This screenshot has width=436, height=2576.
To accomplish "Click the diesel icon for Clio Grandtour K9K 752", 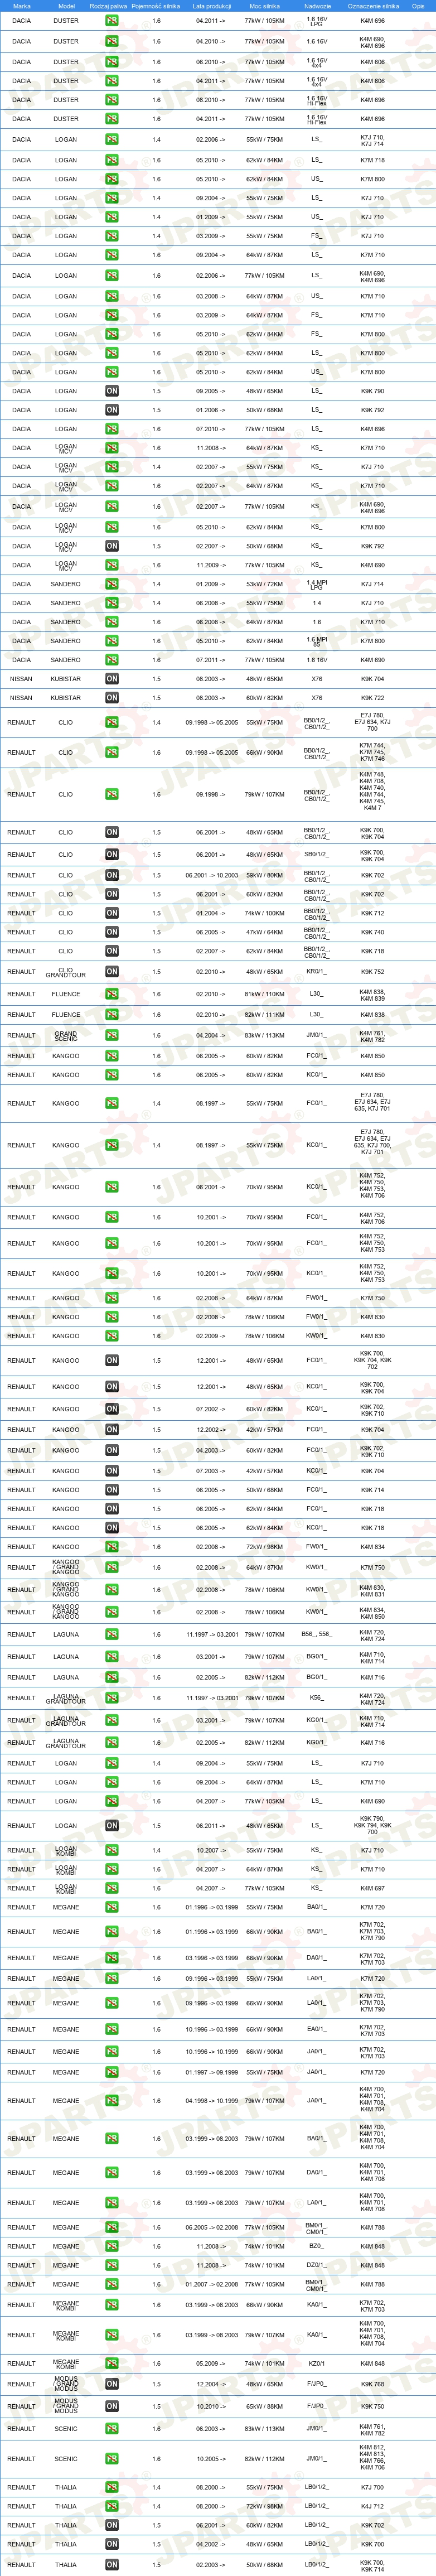I will (x=112, y=972).
